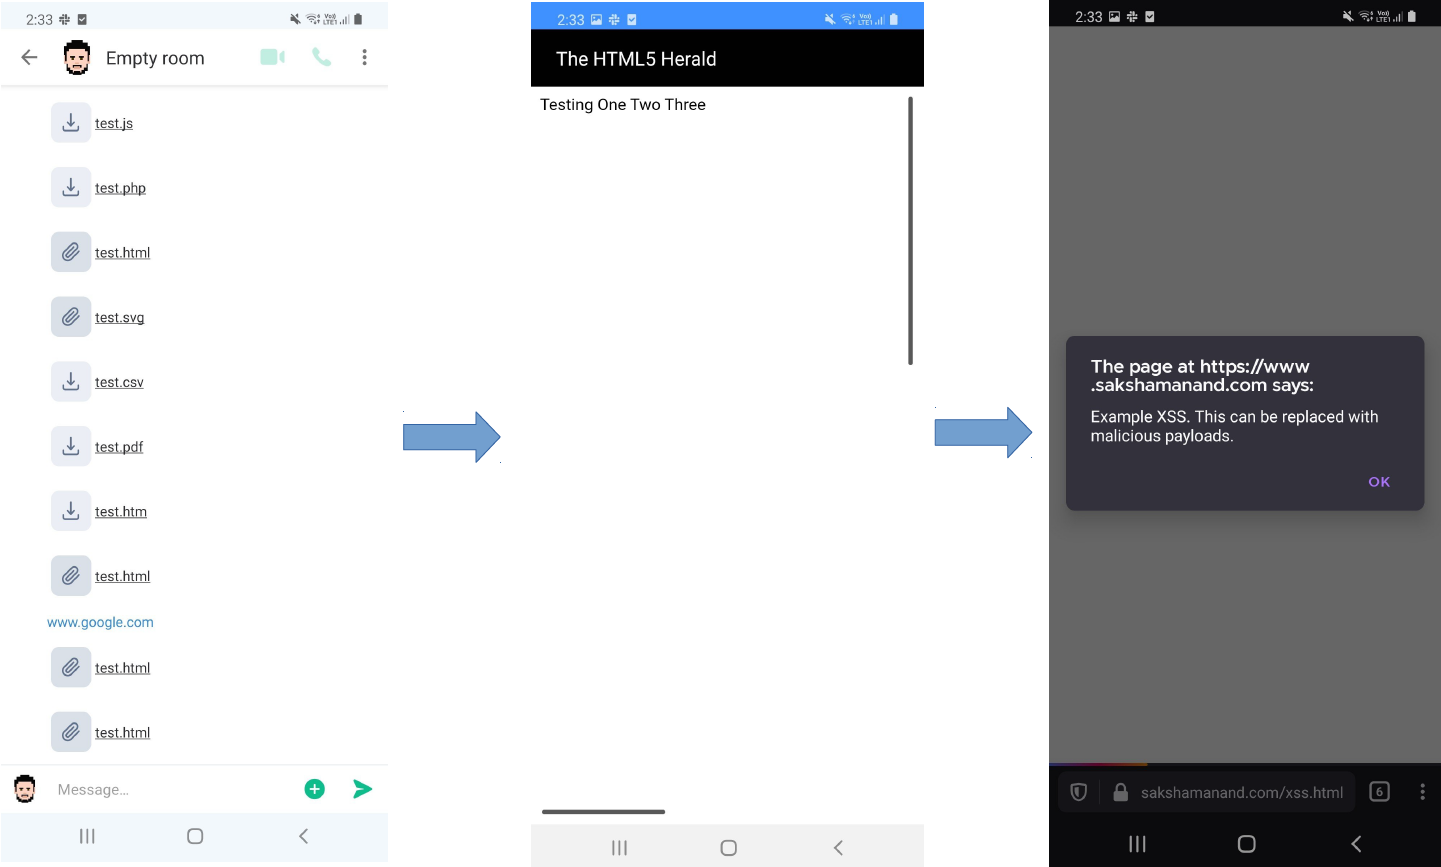Tap the test.pdf file link
Image resolution: width=1441 pixels, height=867 pixels.
[x=119, y=447]
